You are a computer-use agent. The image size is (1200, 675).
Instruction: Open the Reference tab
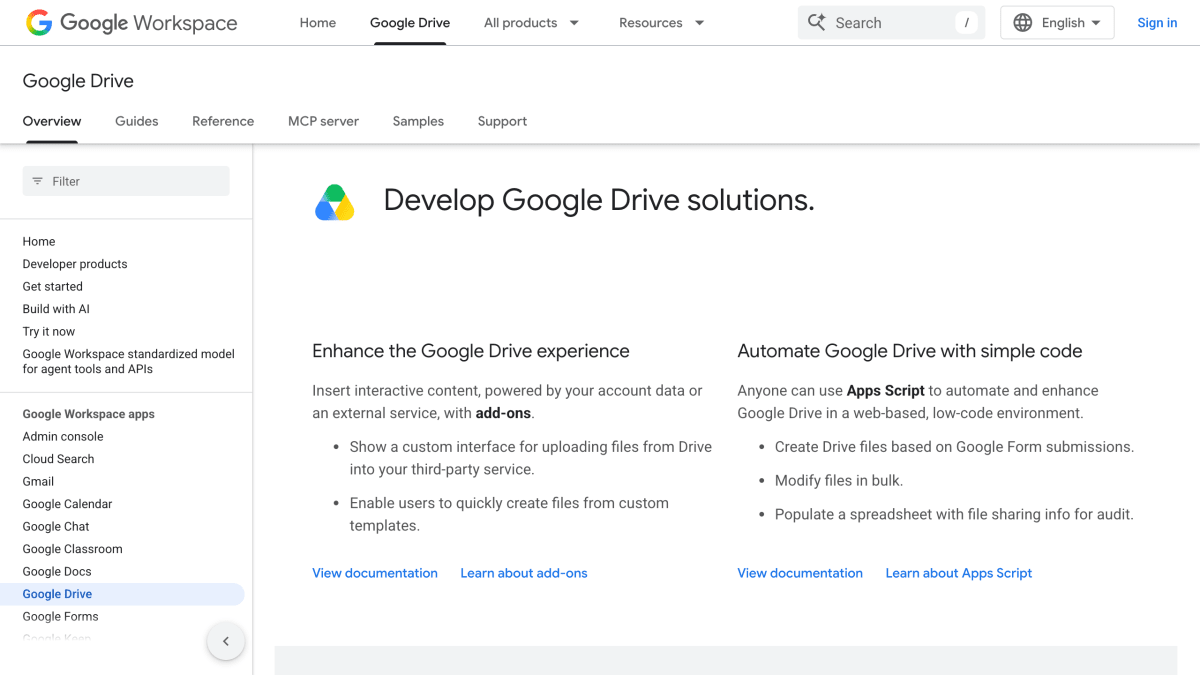pyautogui.click(x=223, y=121)
